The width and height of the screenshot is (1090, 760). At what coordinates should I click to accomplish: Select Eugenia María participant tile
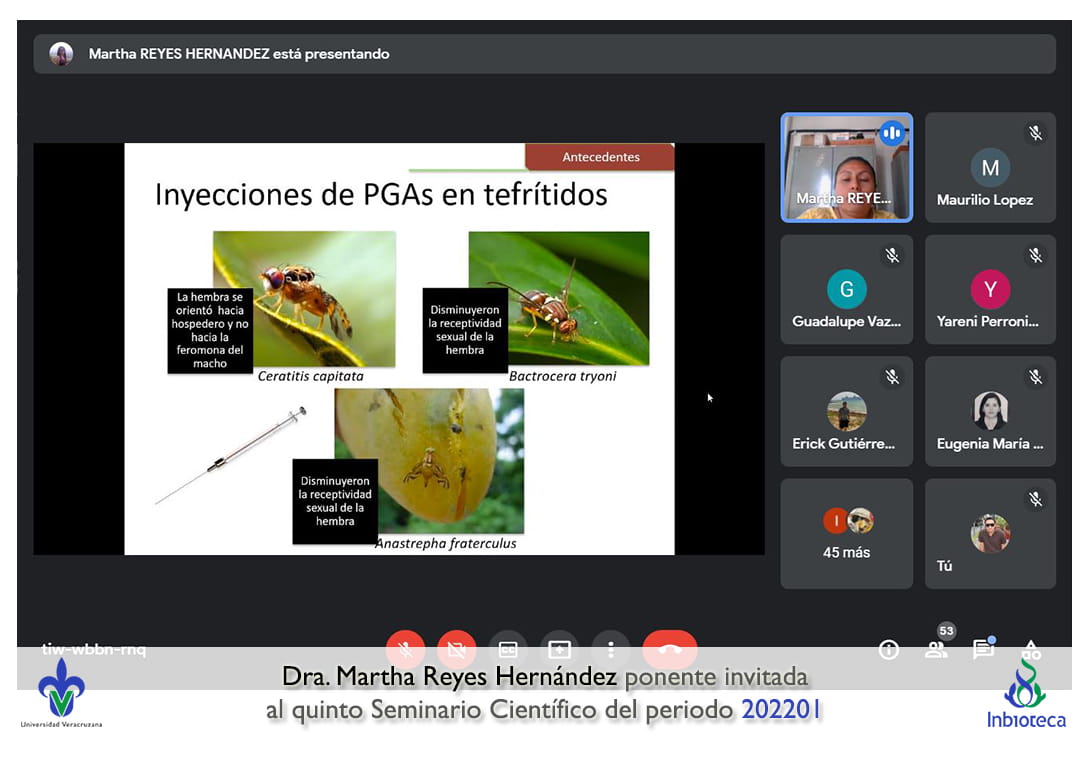(x=990, y=412)
